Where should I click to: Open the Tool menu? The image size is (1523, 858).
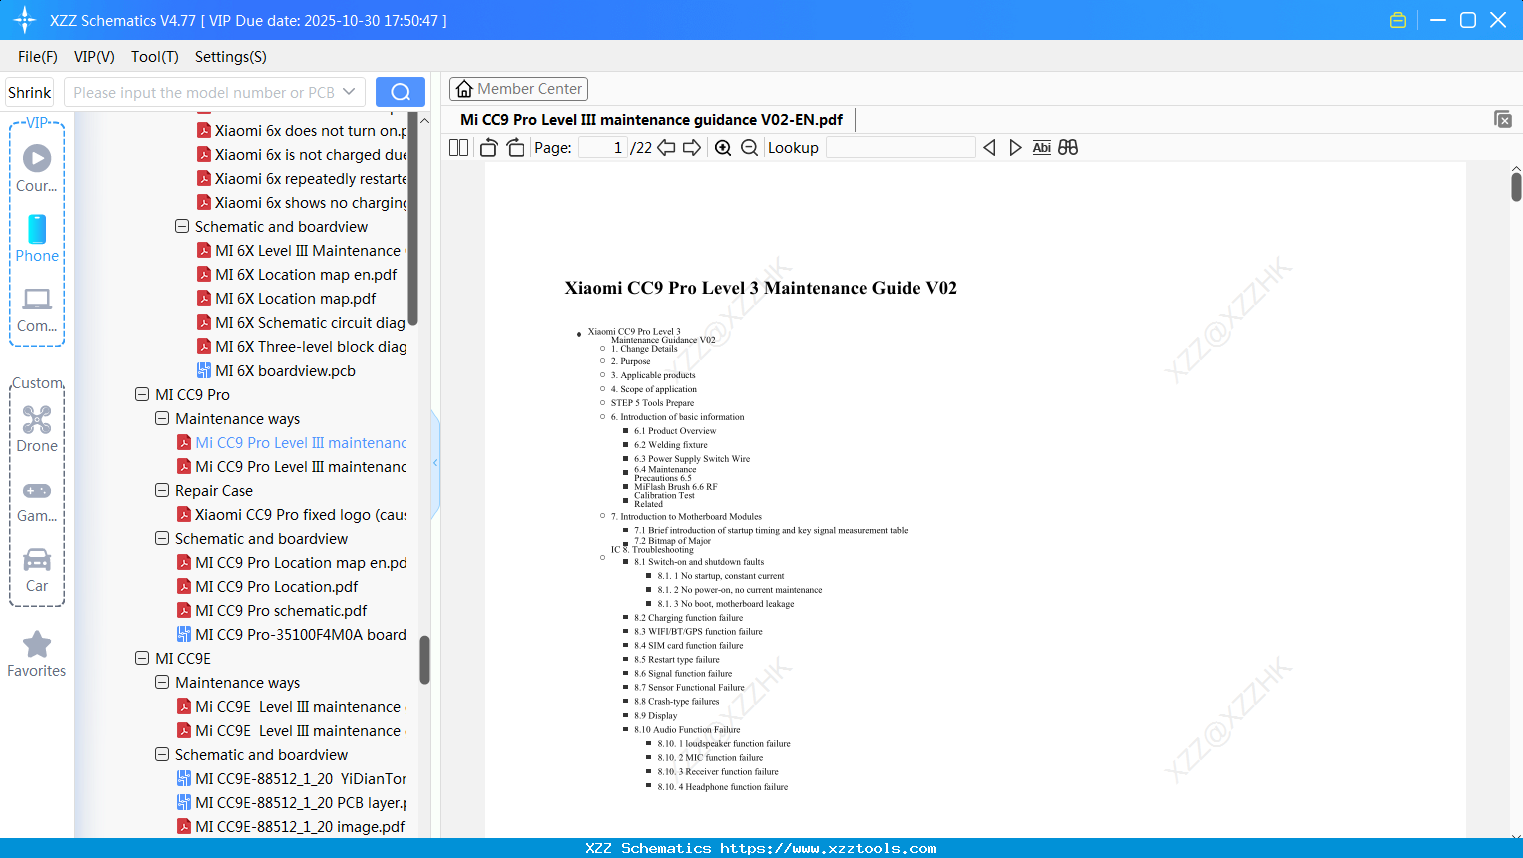pos(154,57)
